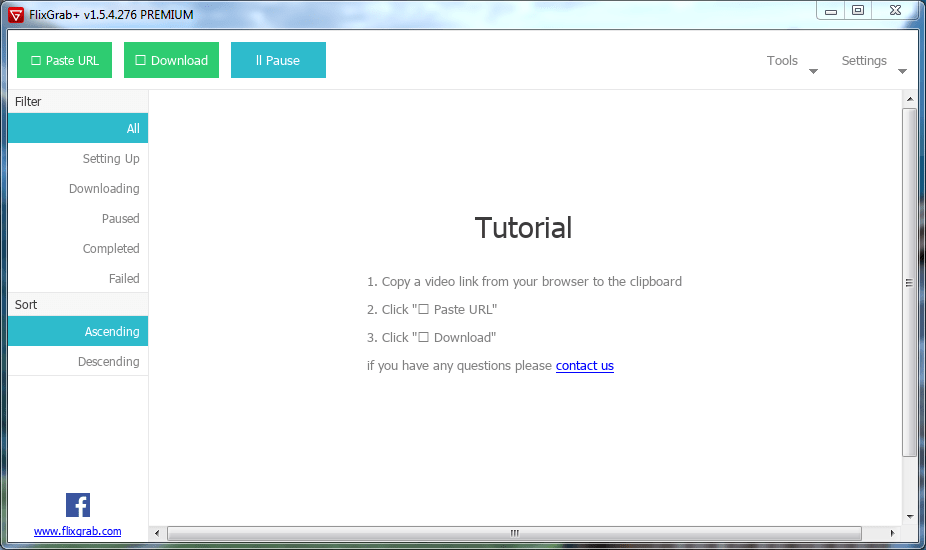Show Completed downloads
This screenshot has height=550, width=926.
(78, 249)
